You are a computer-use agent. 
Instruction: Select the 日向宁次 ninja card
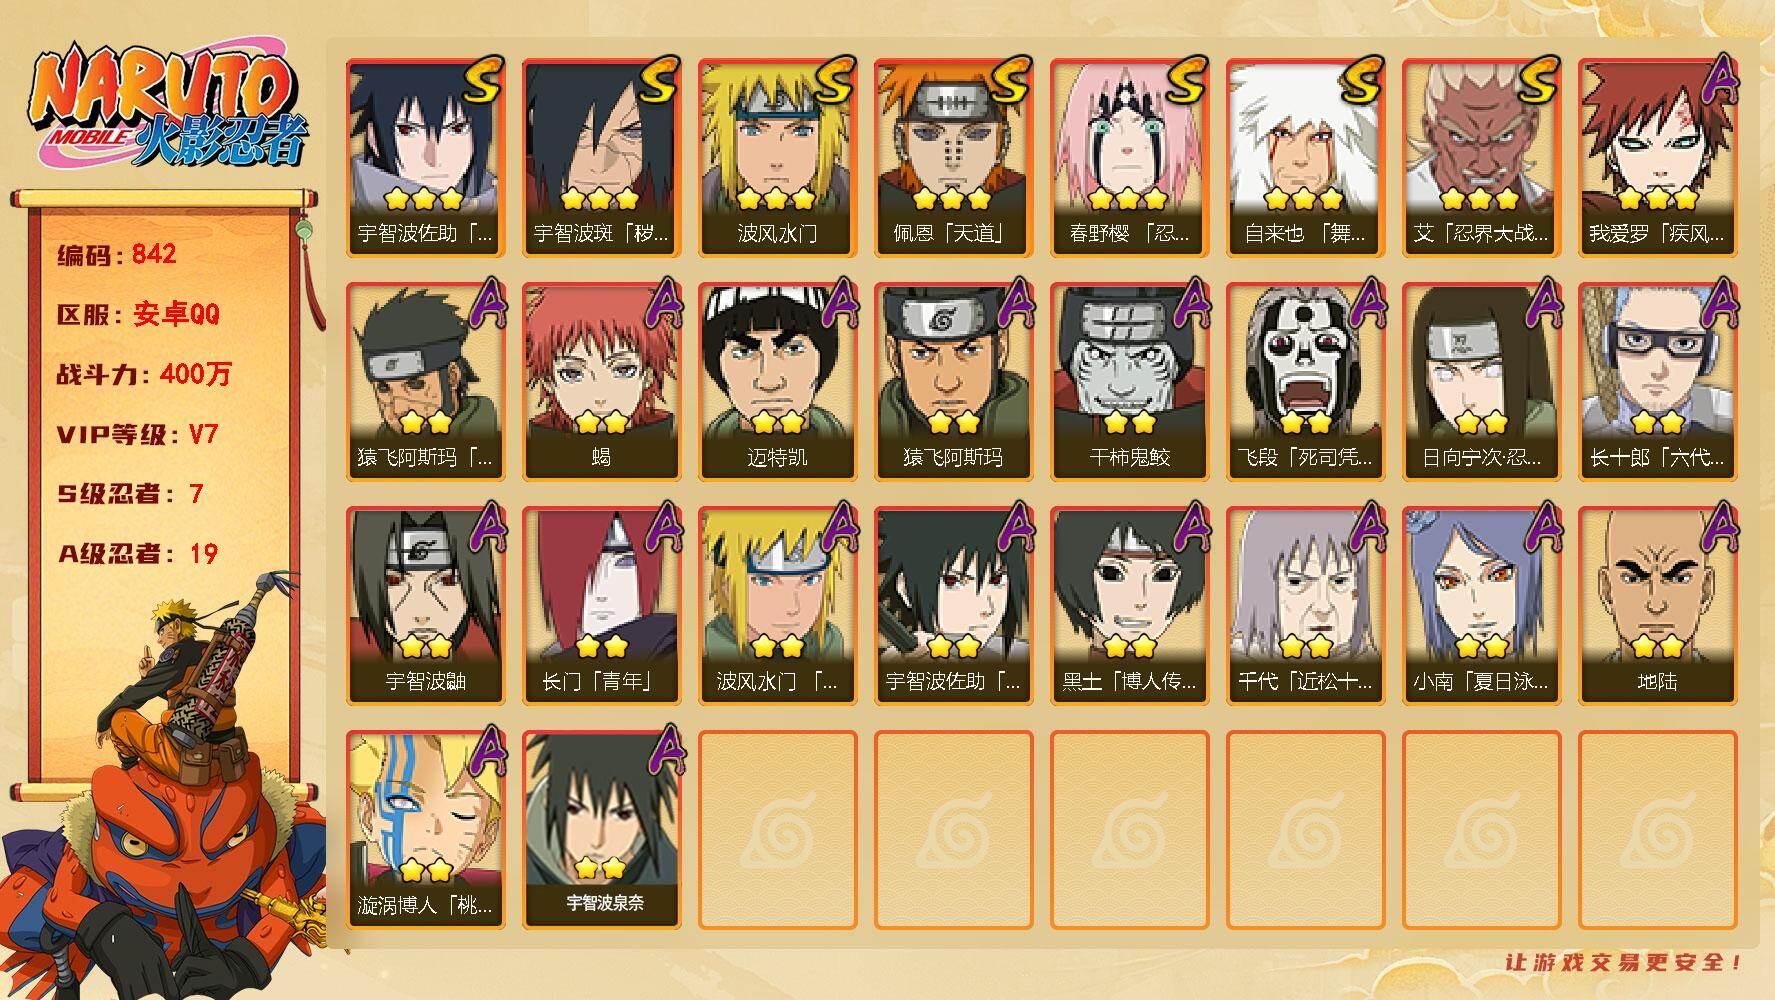click(1481, 382)
